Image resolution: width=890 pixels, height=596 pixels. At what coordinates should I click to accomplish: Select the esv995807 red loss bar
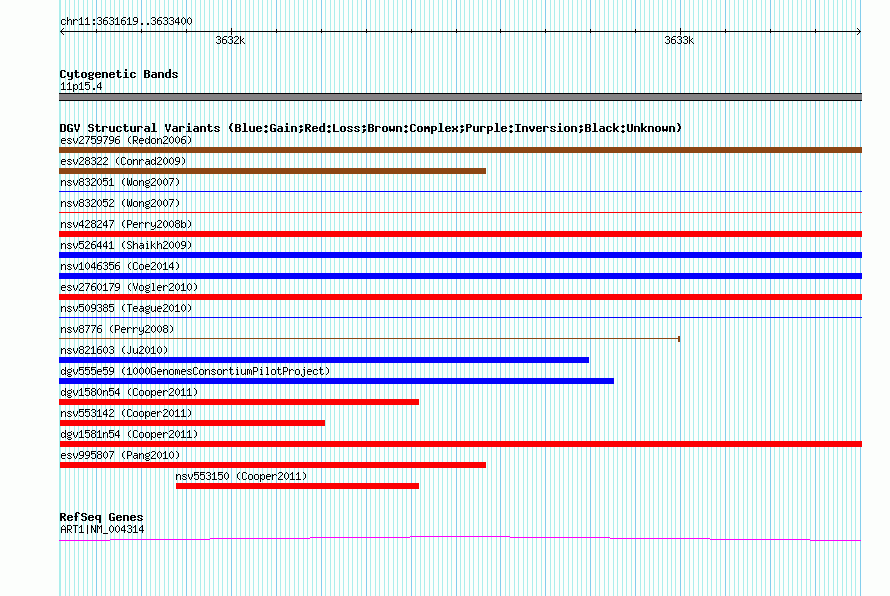[x=272, y=465]
